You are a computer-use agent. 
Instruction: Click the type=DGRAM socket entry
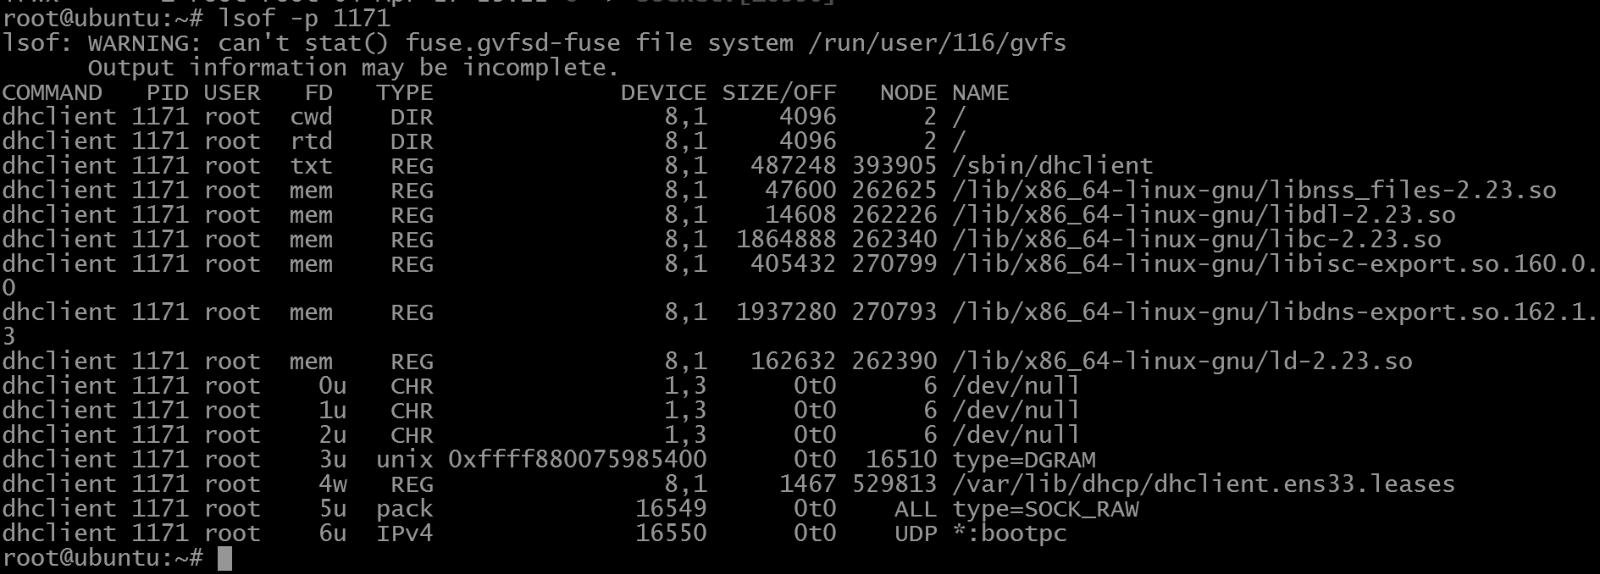click(1024, 460)
